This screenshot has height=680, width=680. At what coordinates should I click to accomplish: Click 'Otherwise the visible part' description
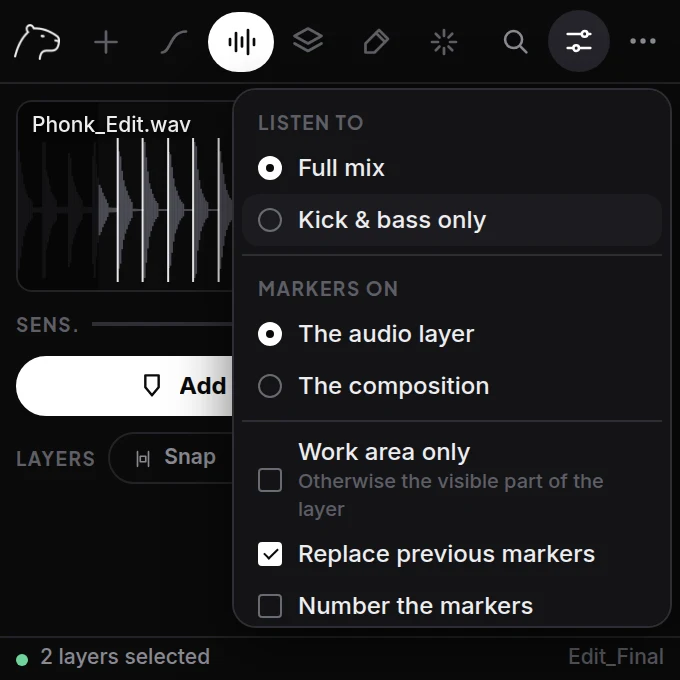point(451,495)
